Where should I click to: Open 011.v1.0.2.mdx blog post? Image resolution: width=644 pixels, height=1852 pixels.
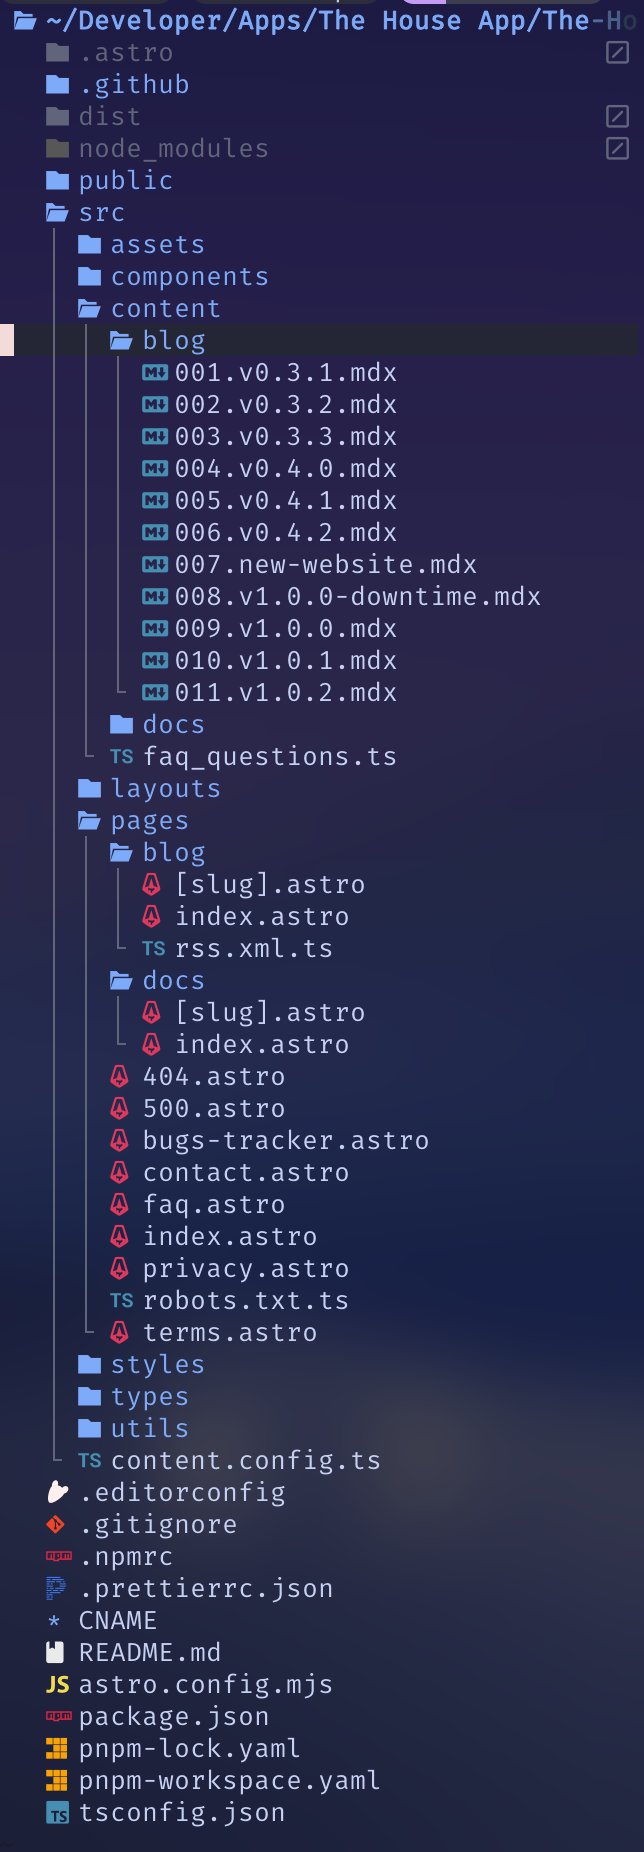[x=285, y=693]
